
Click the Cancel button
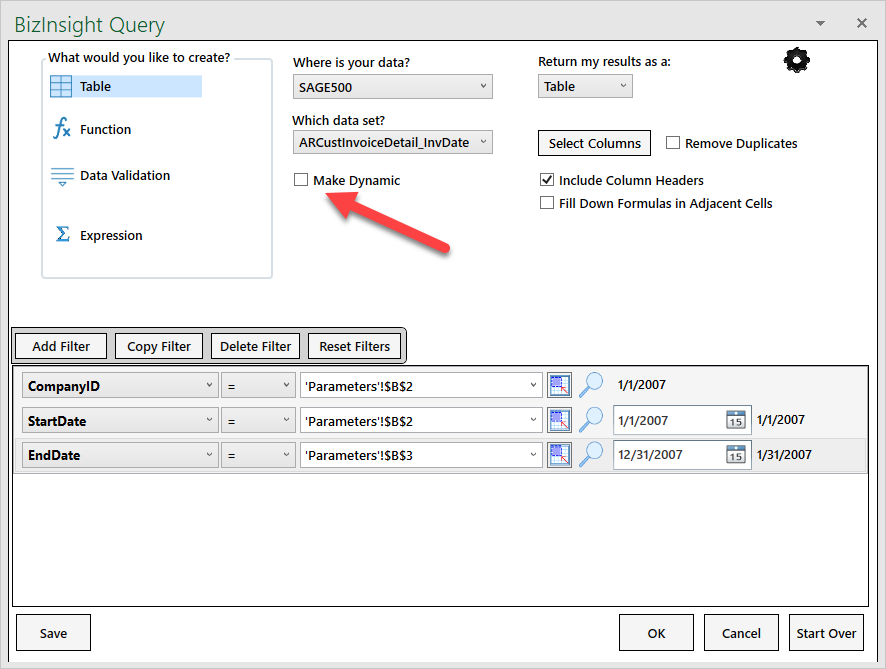(741, 633)
